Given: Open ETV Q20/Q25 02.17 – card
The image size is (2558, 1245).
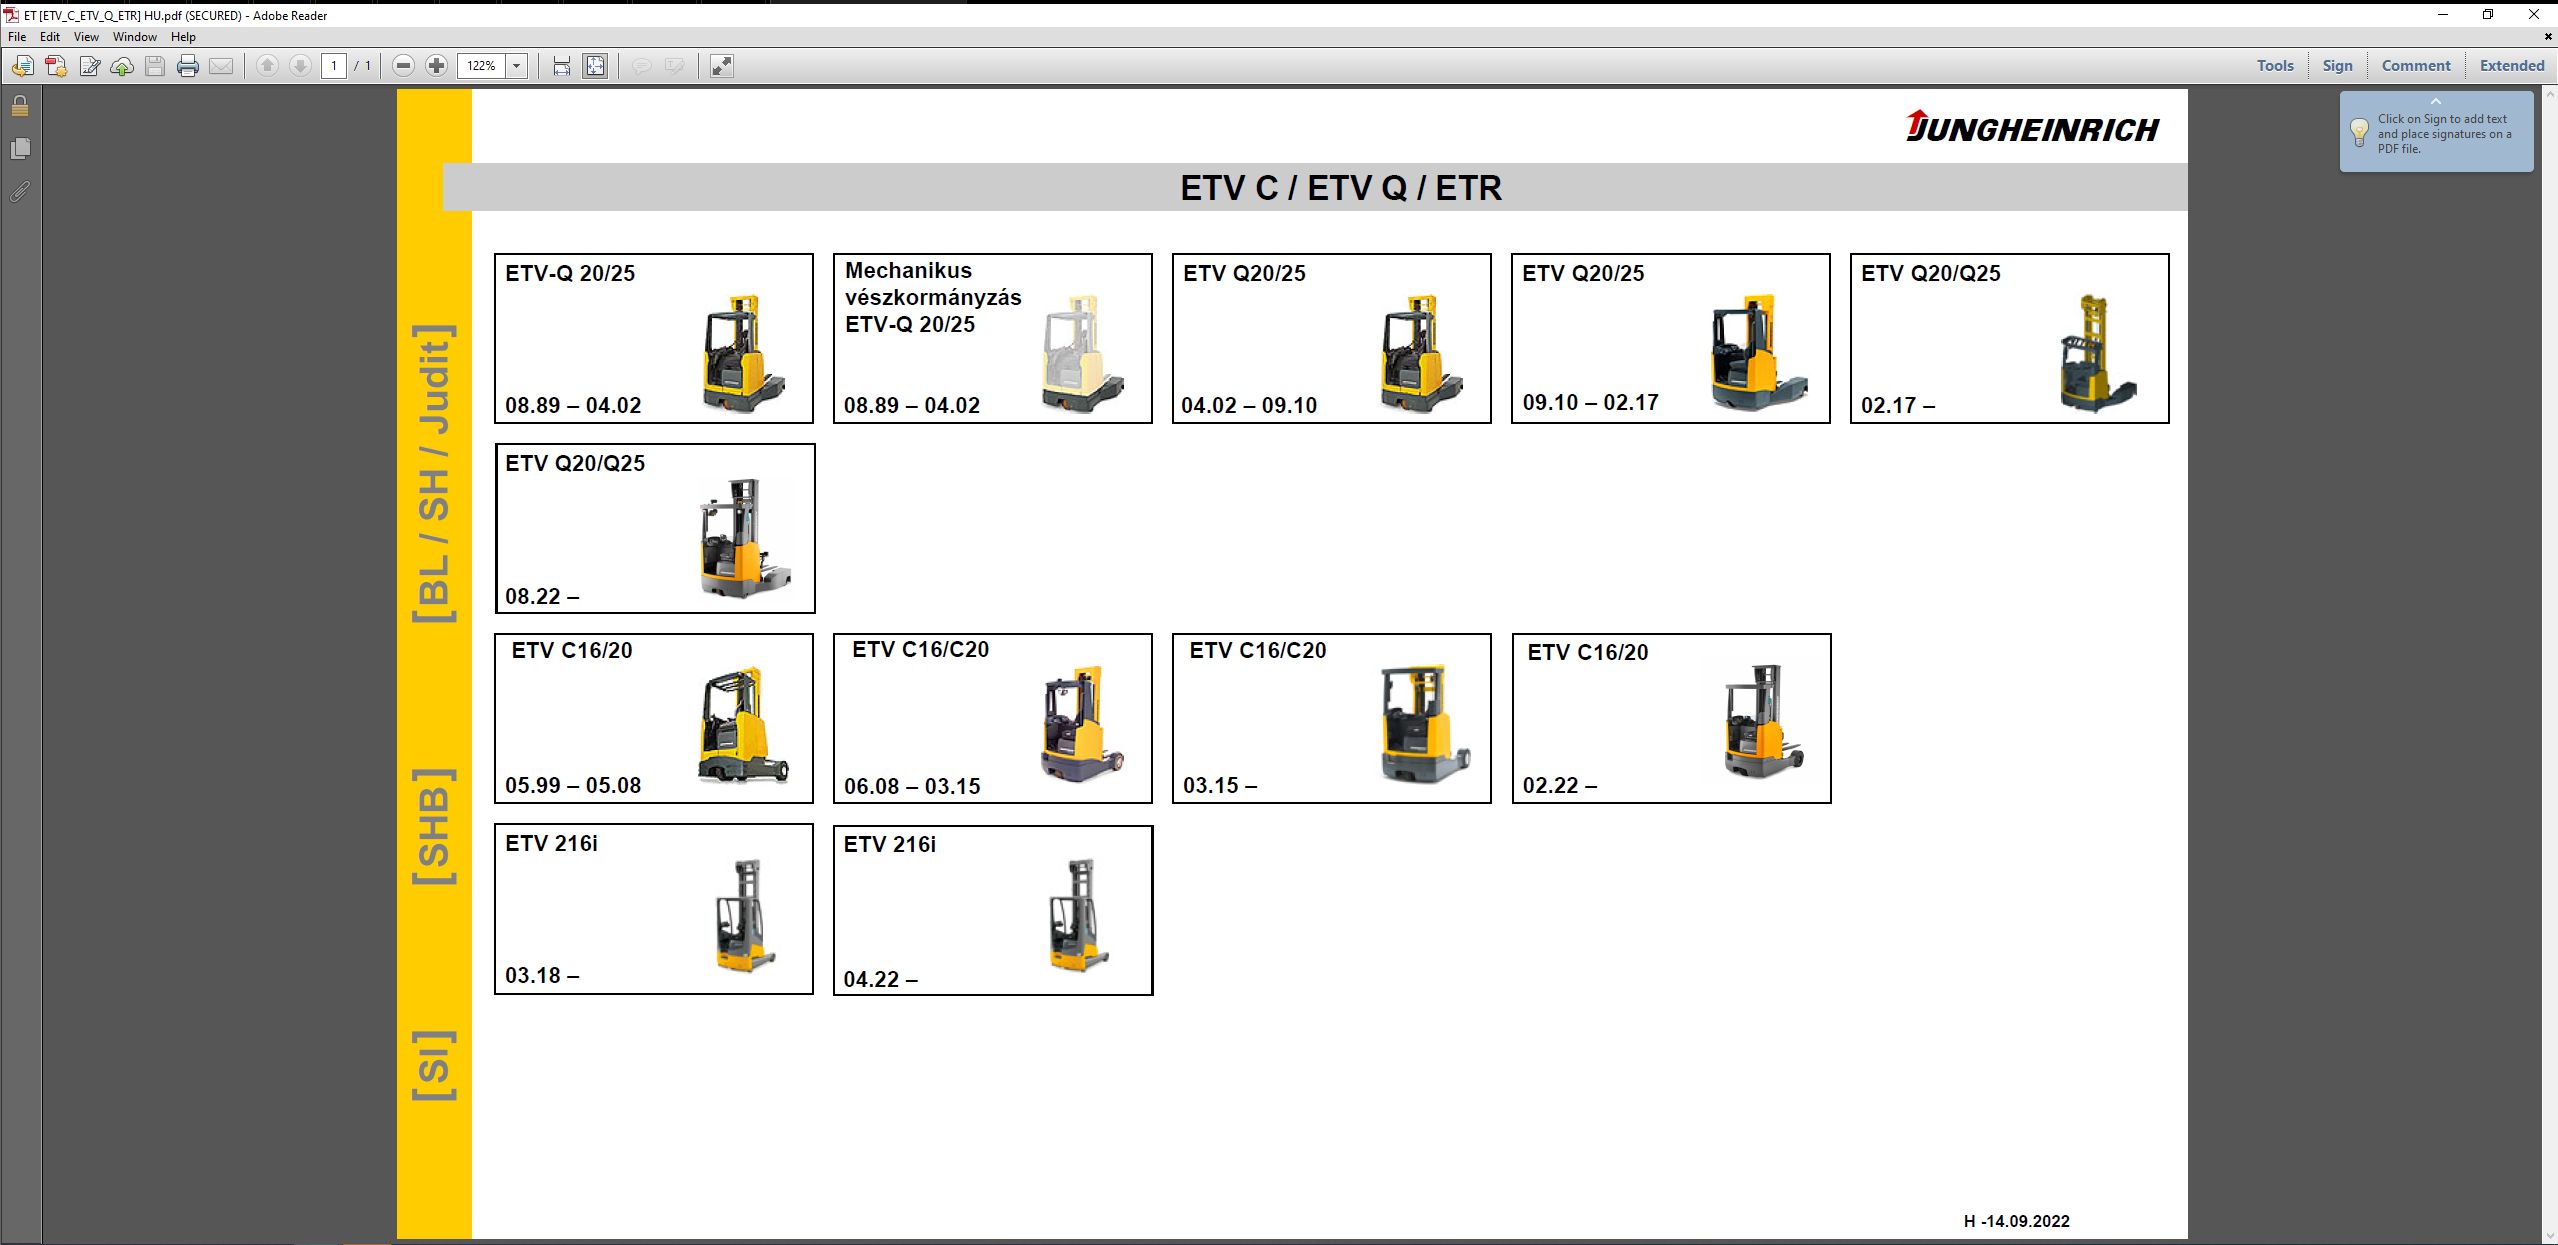Looking at the screenshot, I should point(2010,338).
